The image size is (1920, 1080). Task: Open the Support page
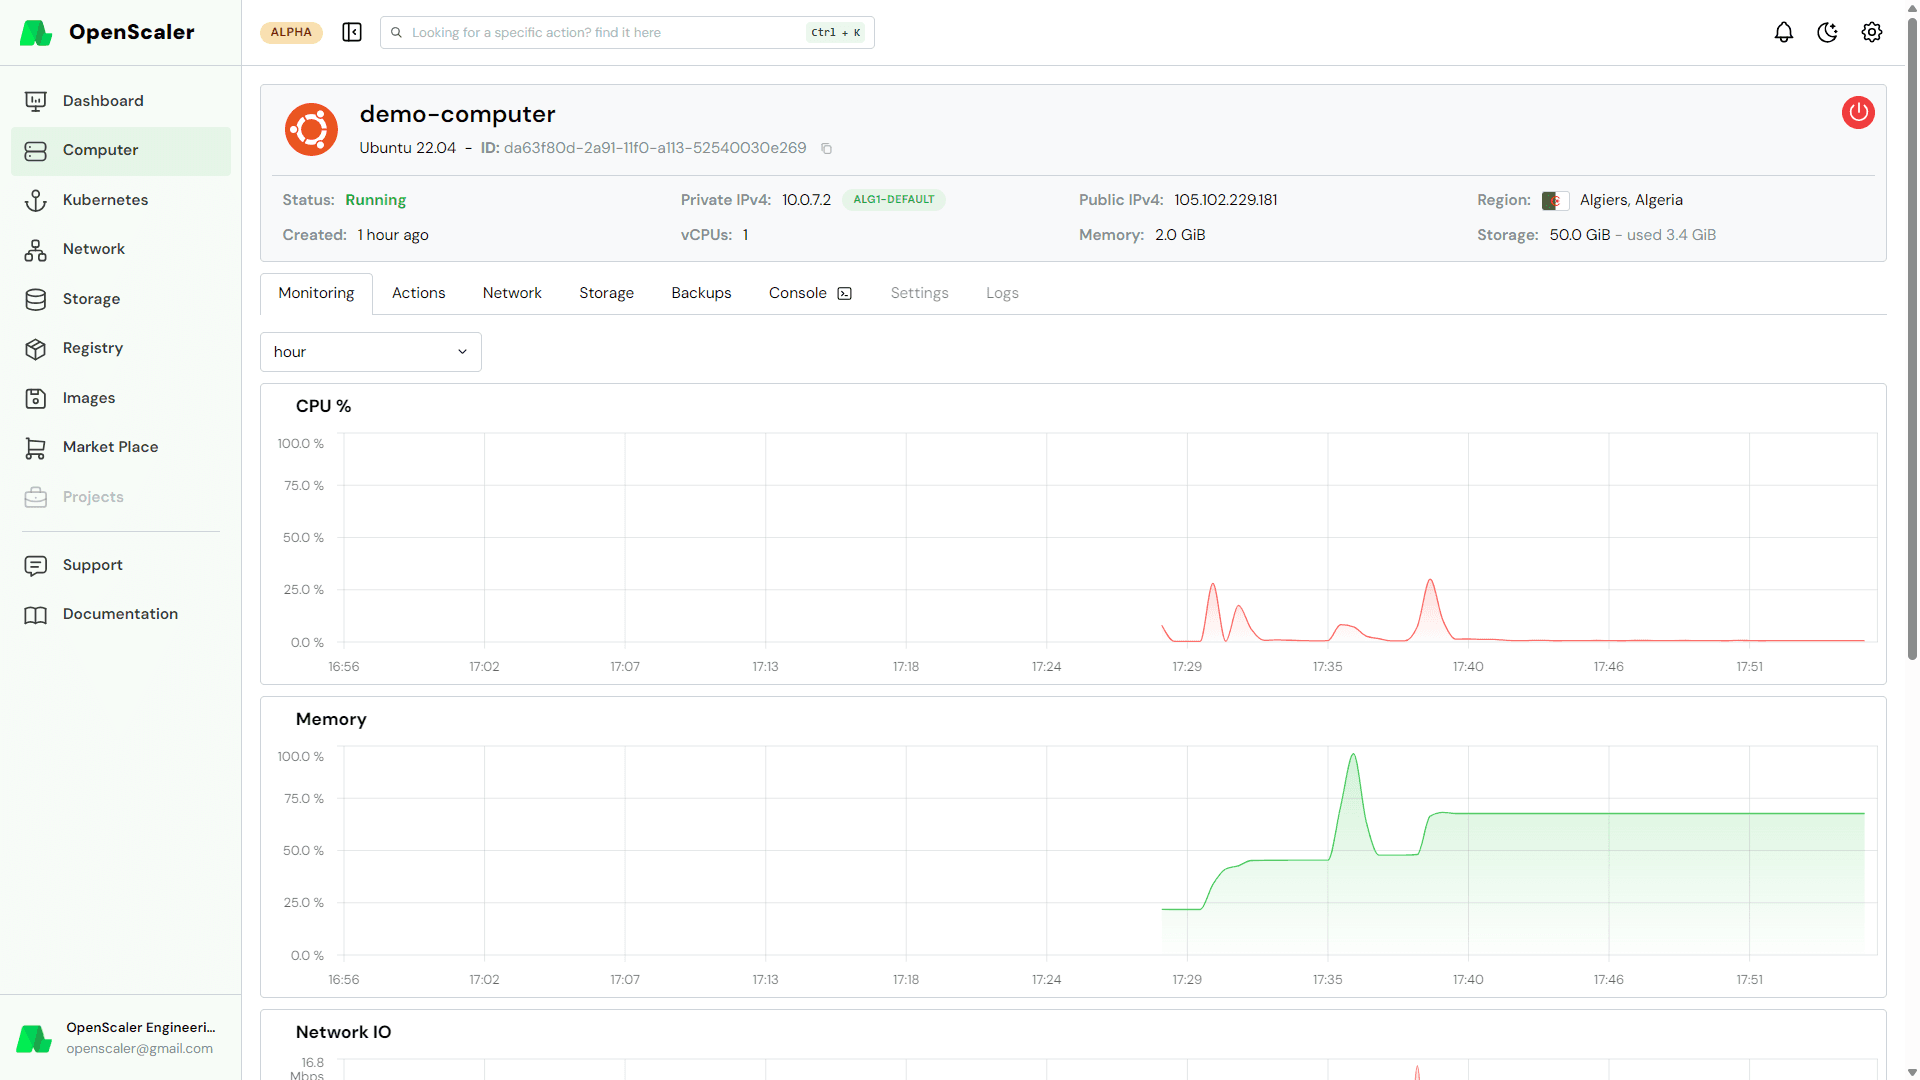[x=121, y=565]
